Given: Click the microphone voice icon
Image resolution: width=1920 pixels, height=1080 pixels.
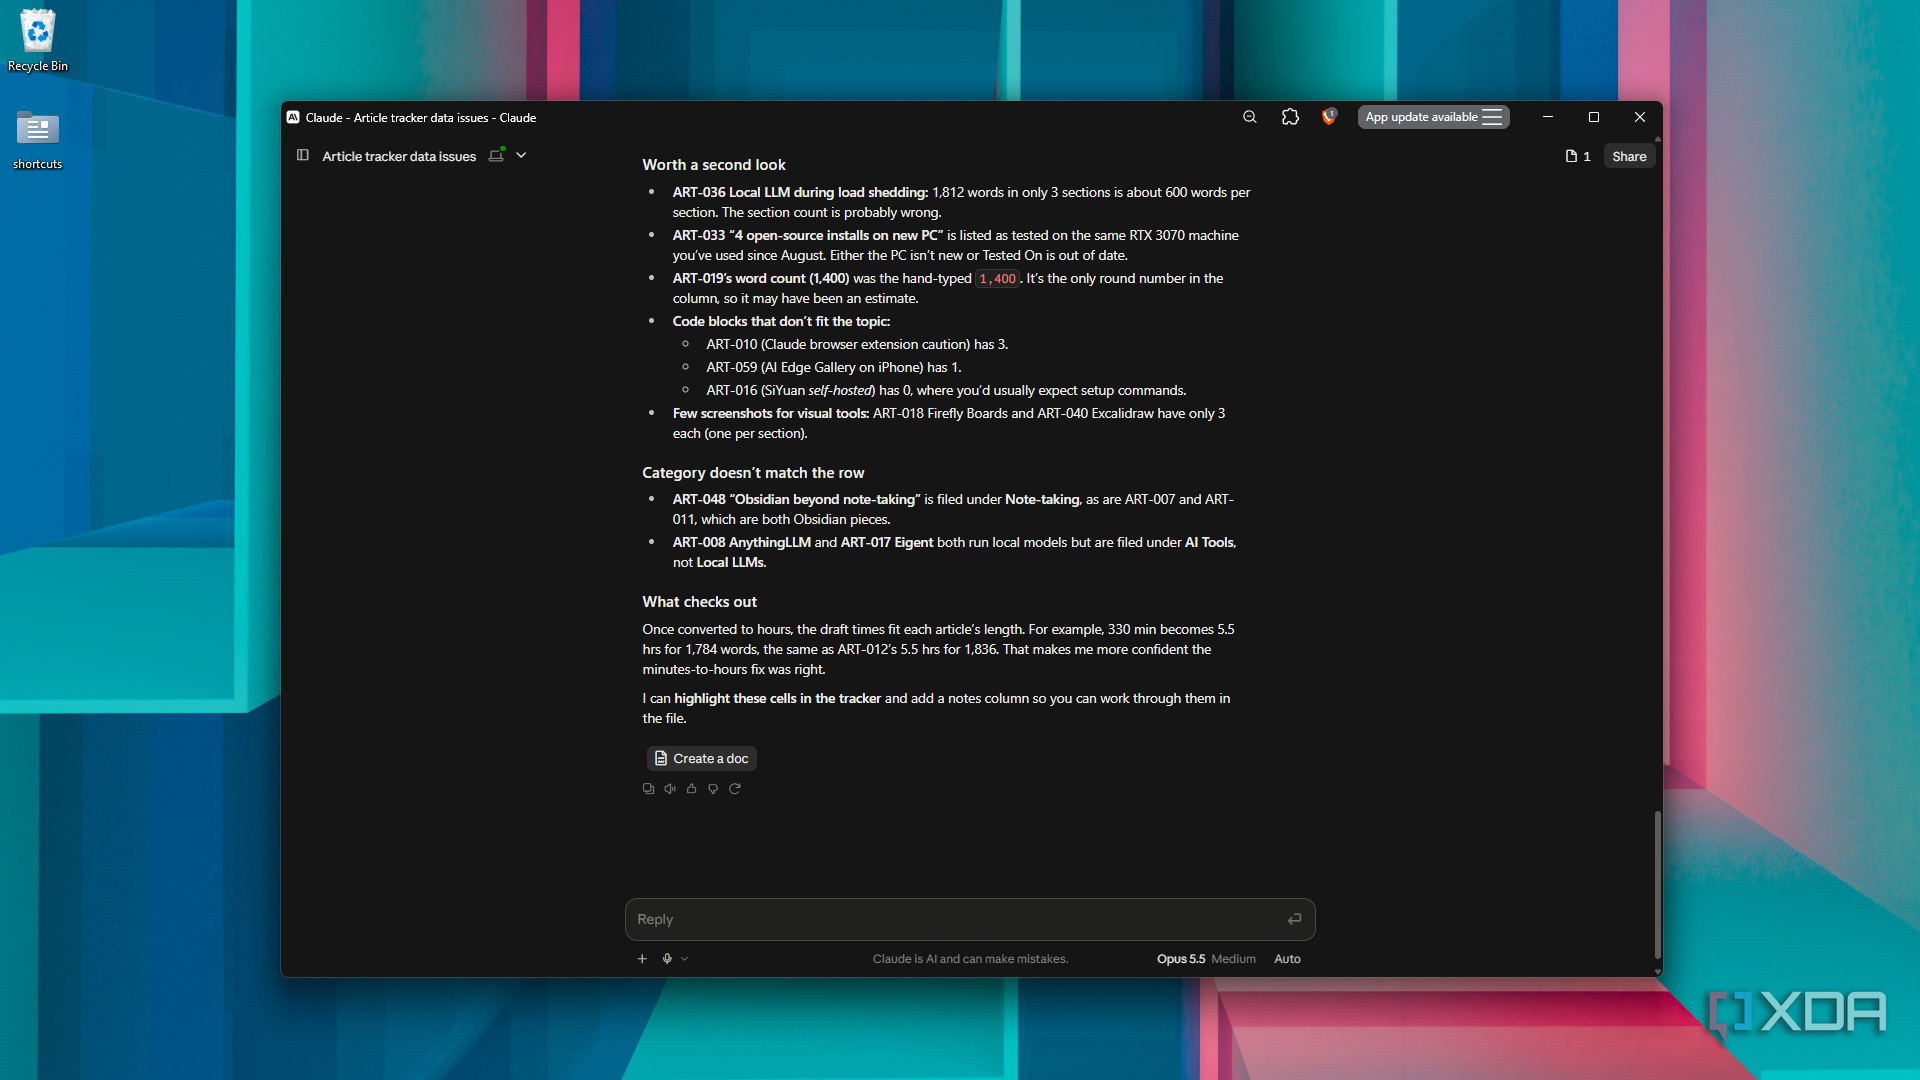Looking at the screenshot, I should (x=667, y=958).
